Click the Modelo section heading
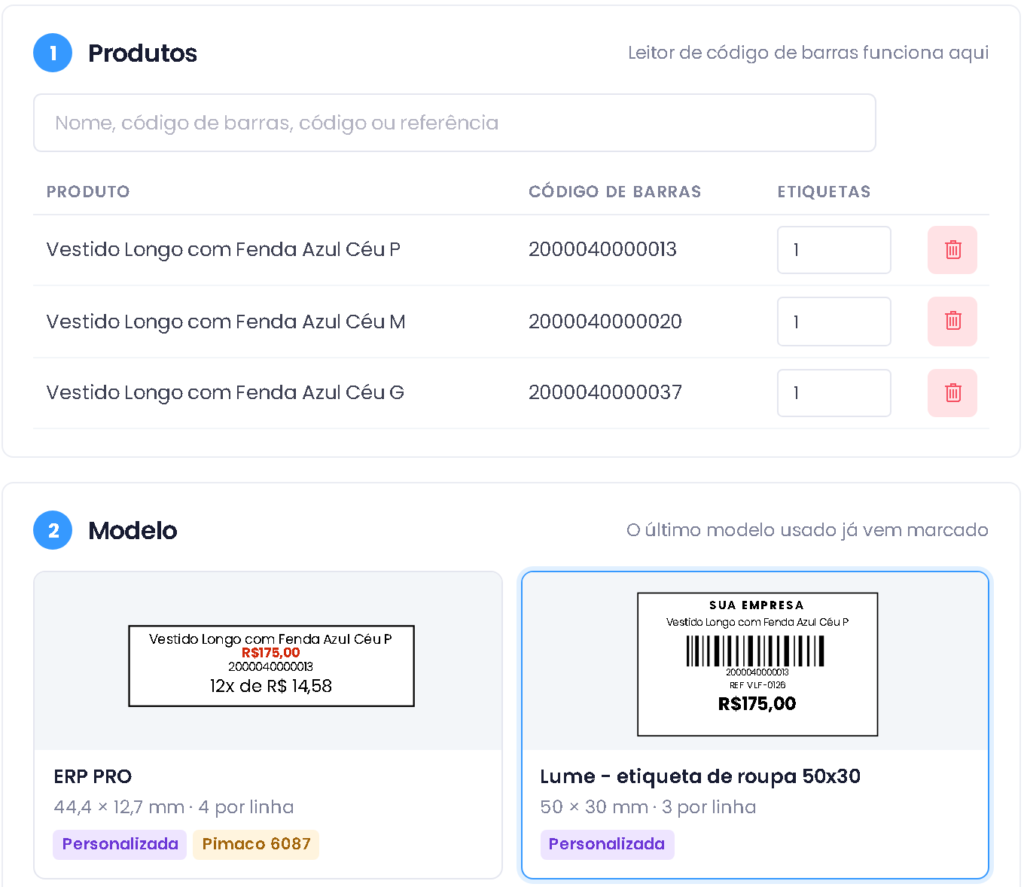 tap(133, 530)
